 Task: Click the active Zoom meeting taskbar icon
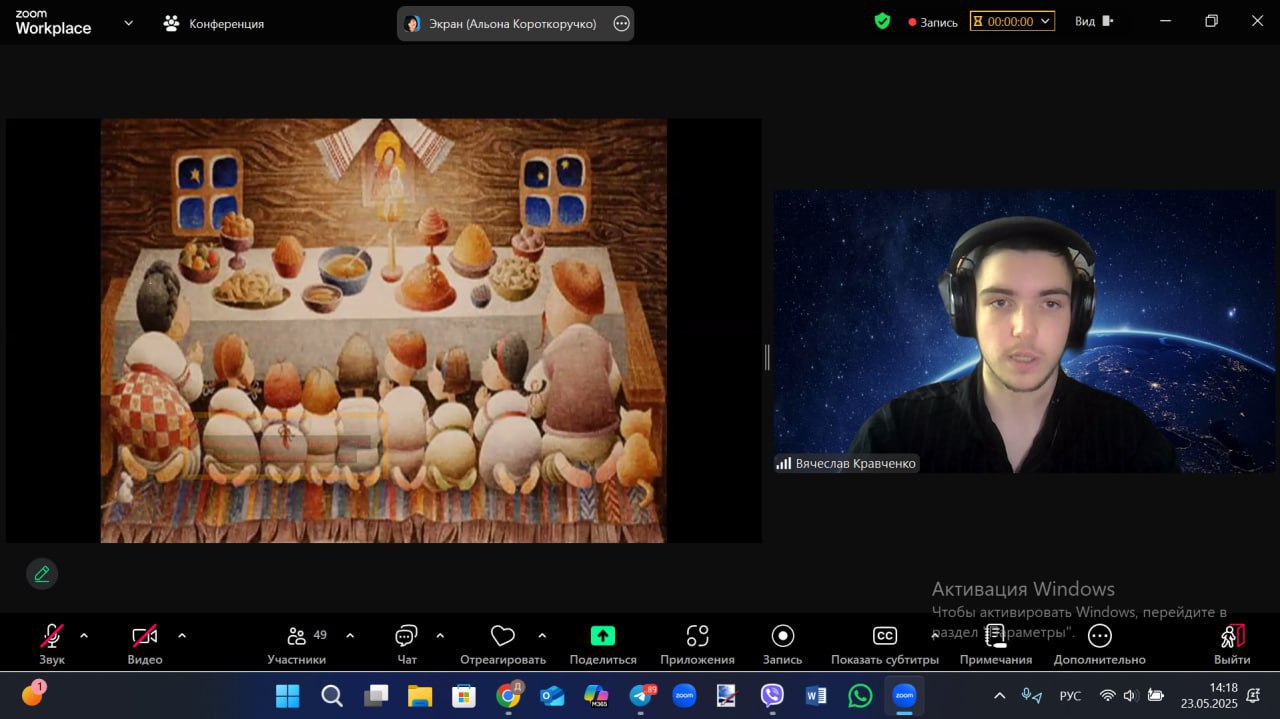tap(904, 695)
